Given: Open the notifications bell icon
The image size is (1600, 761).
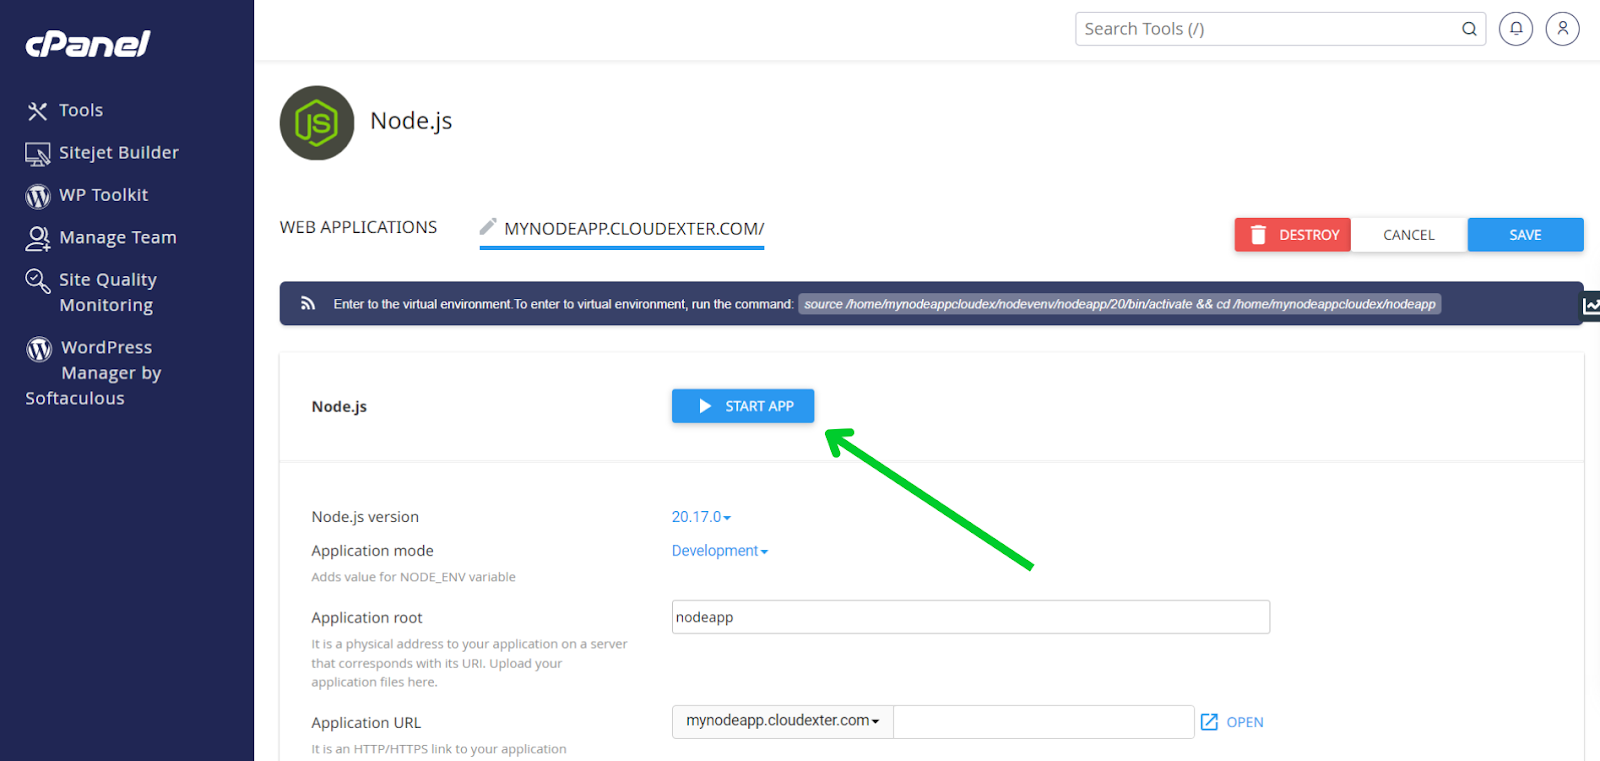Looking at the screenshot, I should pos(1516,29).
